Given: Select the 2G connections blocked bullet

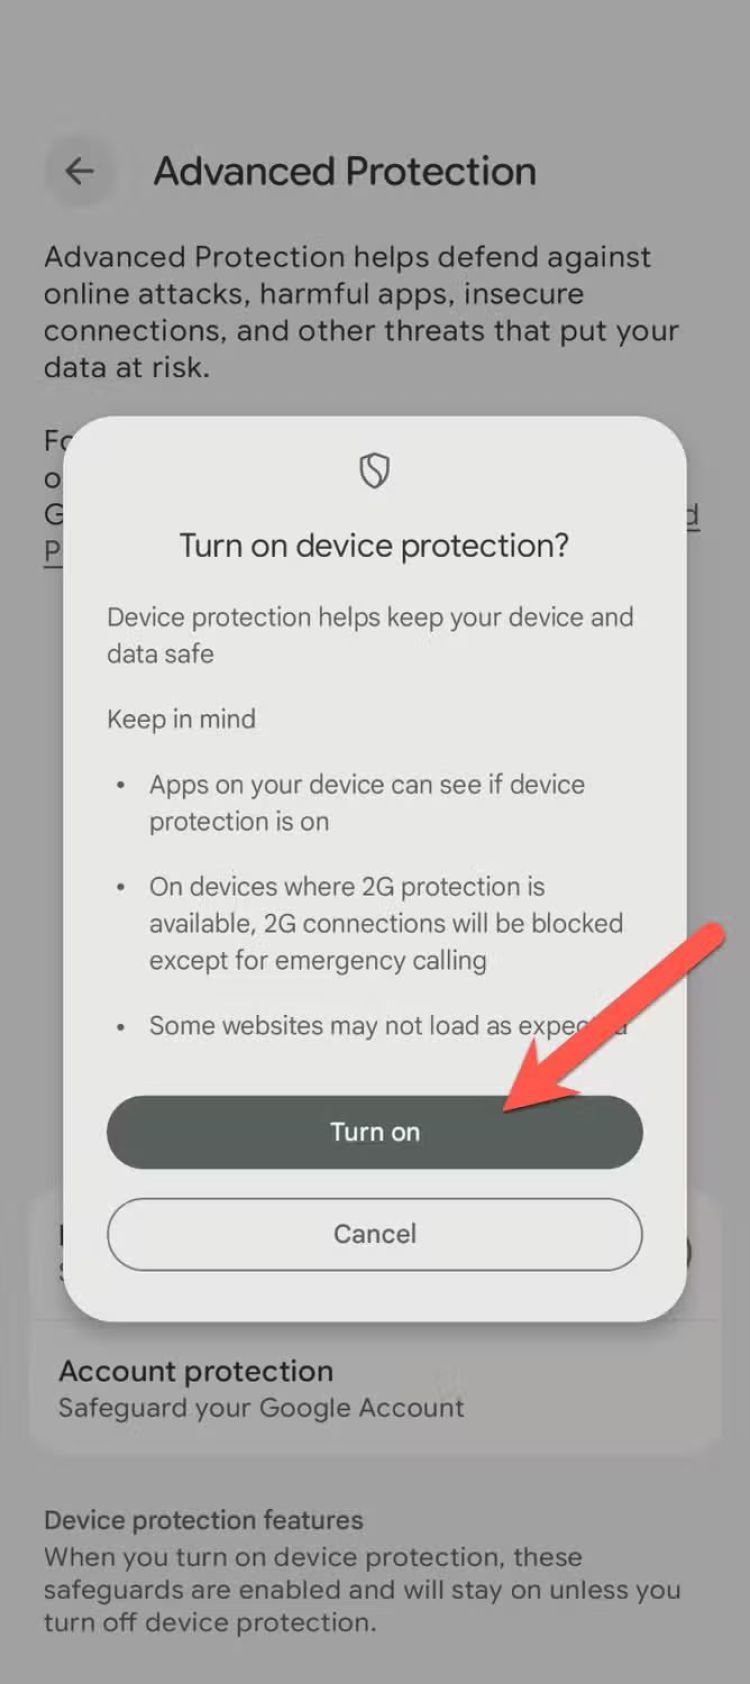Looking at the screenshot, I should [386, 923].
